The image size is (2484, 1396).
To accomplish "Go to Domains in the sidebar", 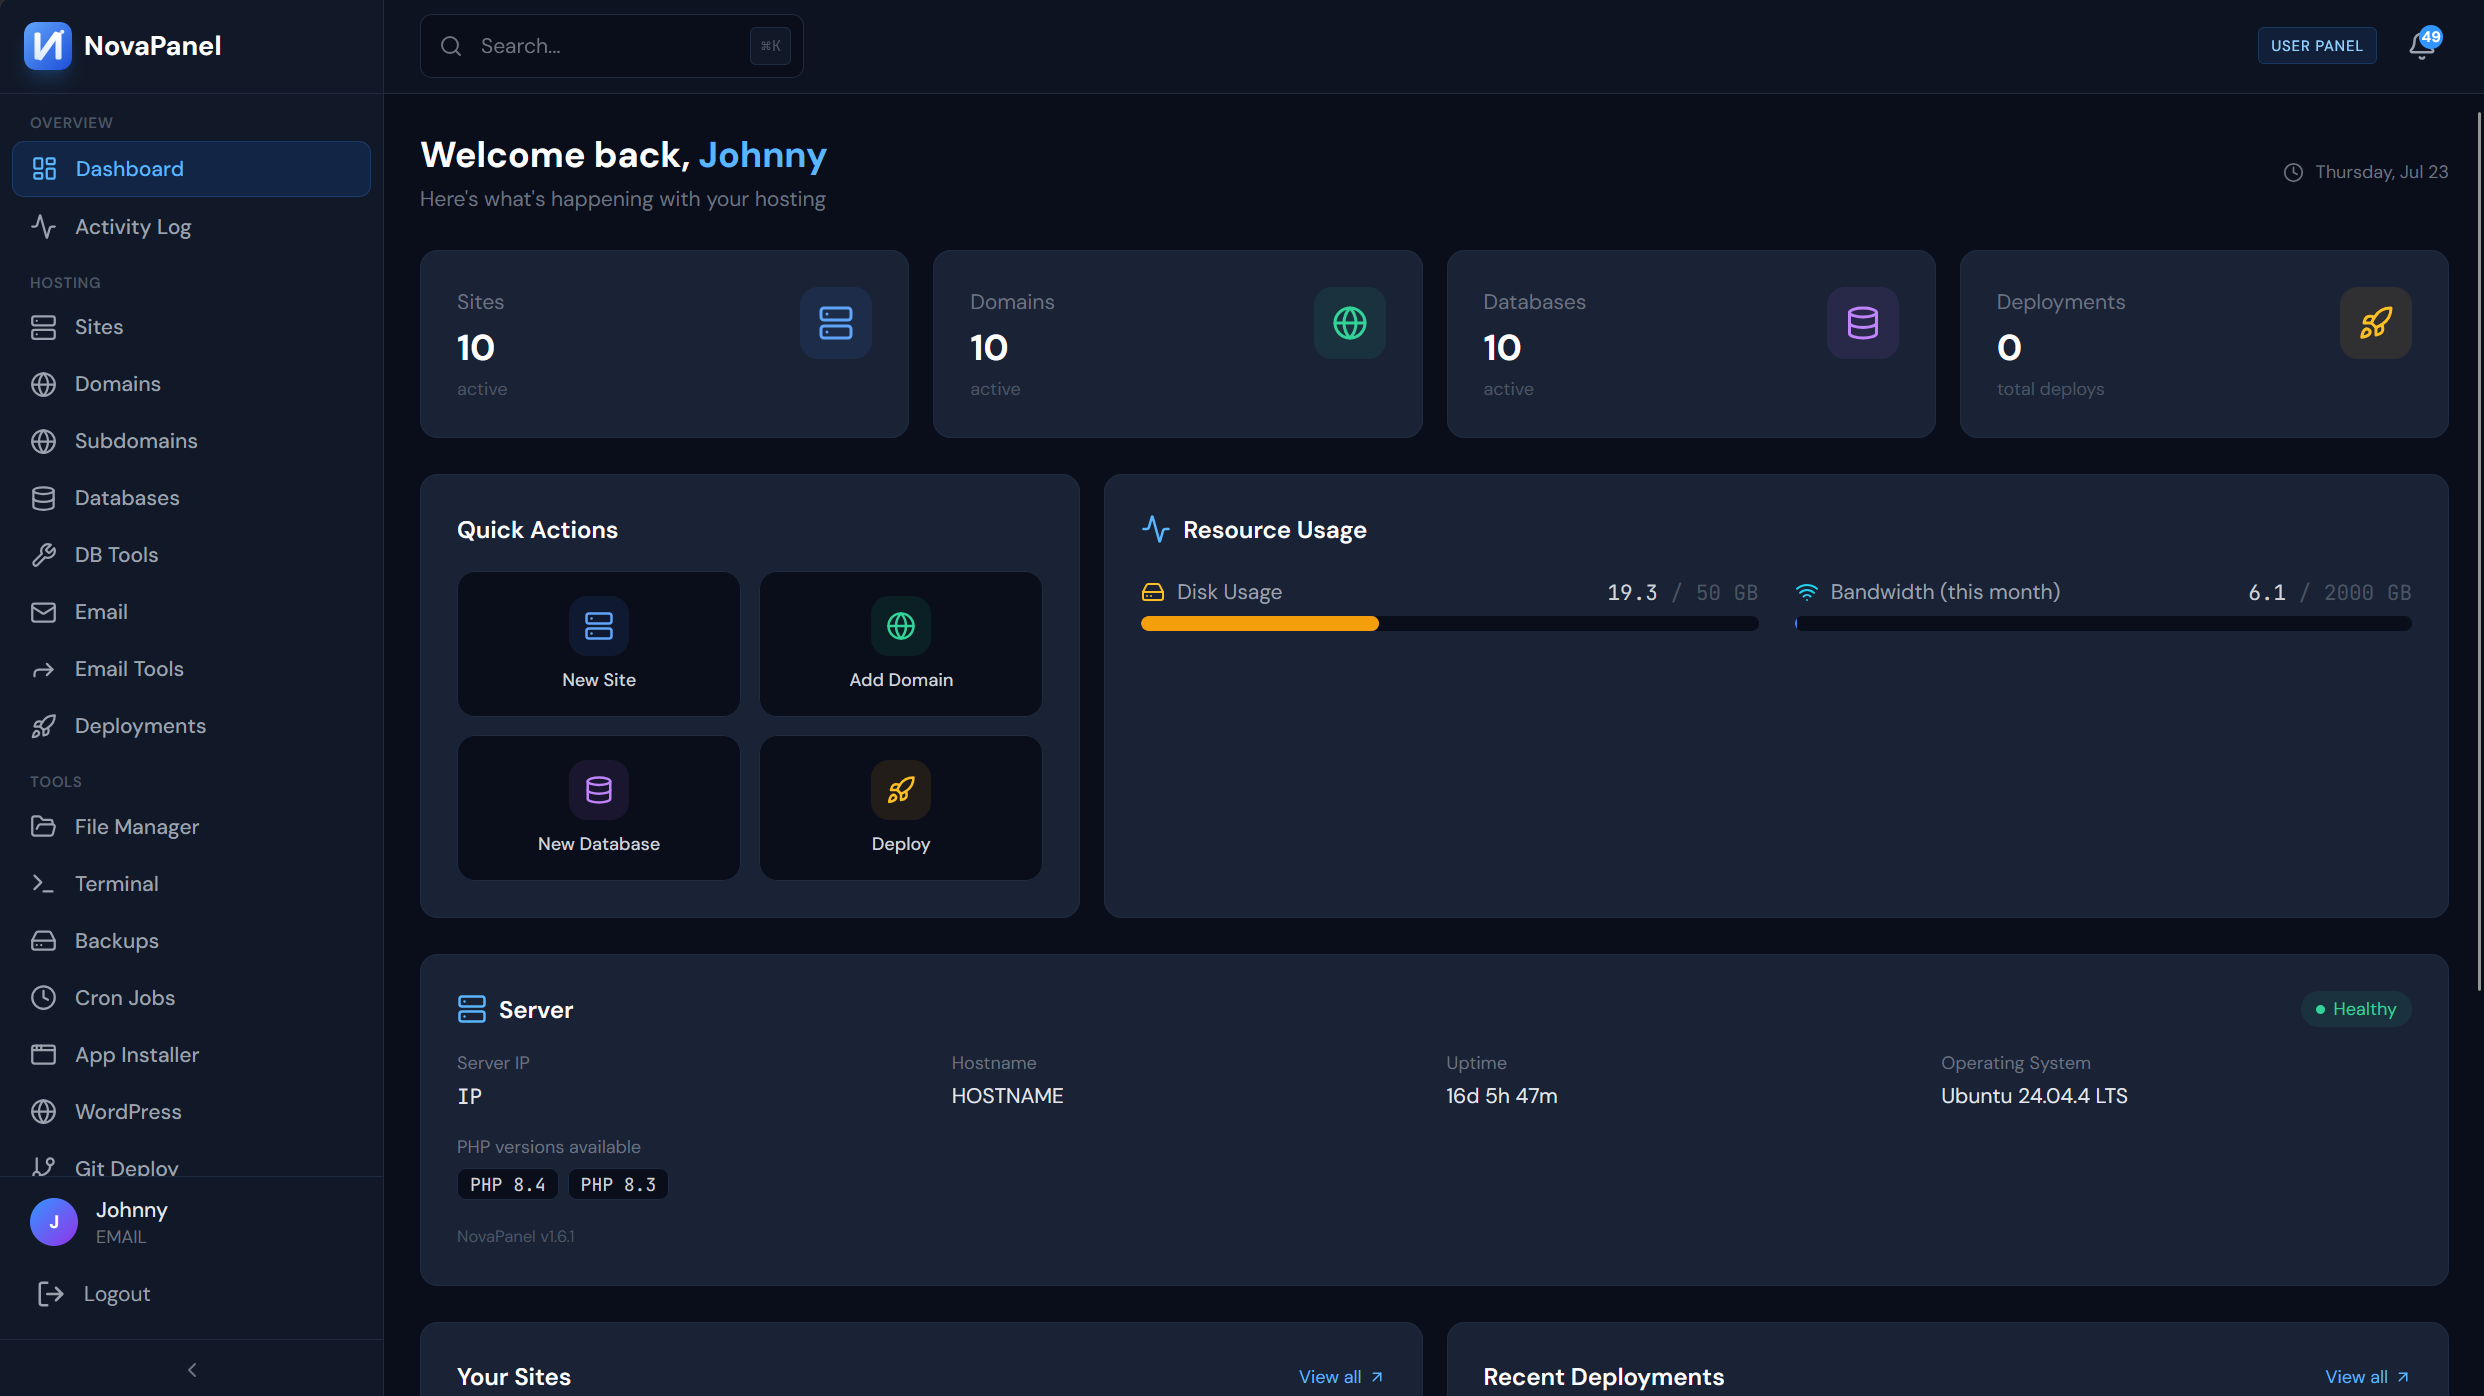I will 191,384.
